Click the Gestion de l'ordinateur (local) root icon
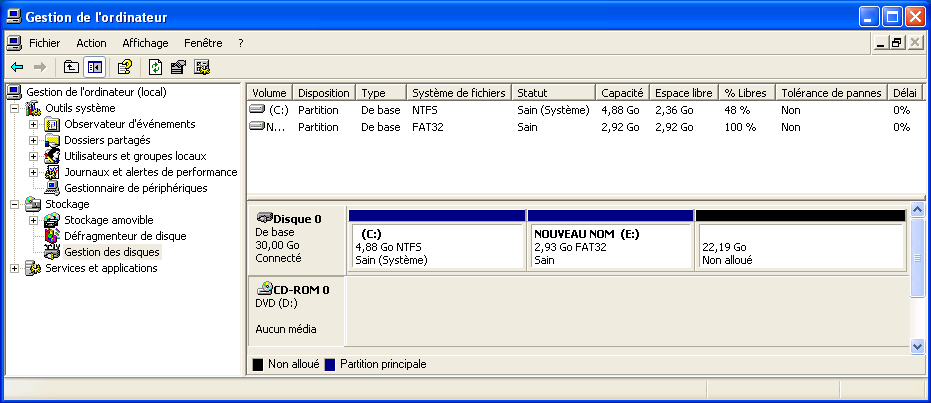The height and width of the screenshot is (403, 931). click(15, 92)
